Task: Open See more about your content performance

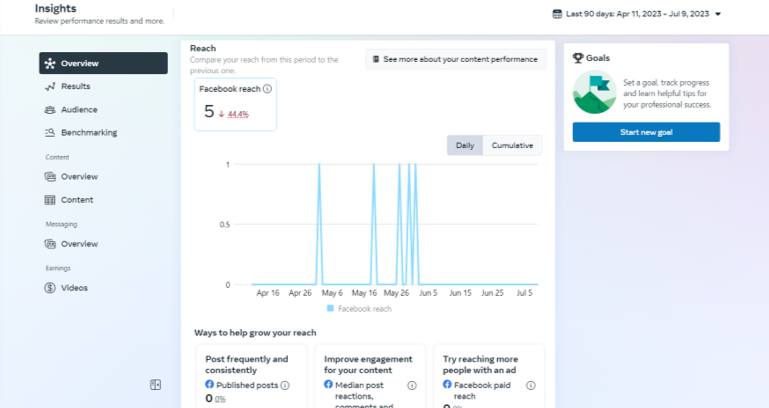Action: (x=456, y=59)
